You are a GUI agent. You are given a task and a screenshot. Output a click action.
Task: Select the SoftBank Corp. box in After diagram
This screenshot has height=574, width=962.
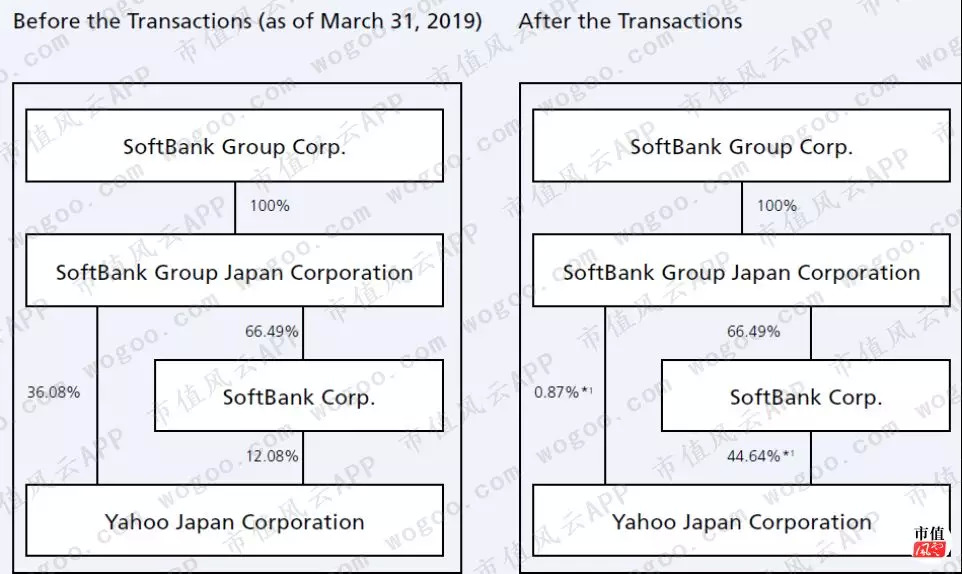[x=805, y=397]
